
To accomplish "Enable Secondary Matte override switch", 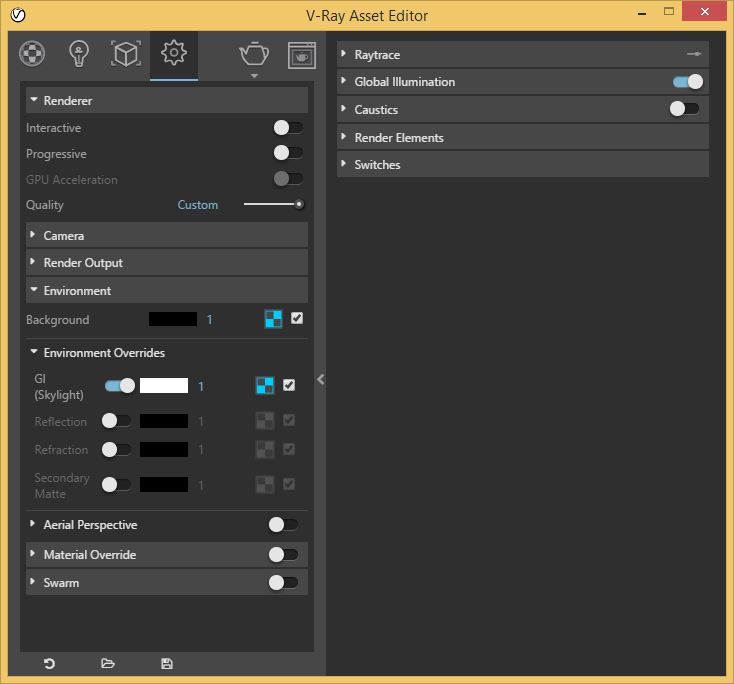I will [x=117, y=485].
